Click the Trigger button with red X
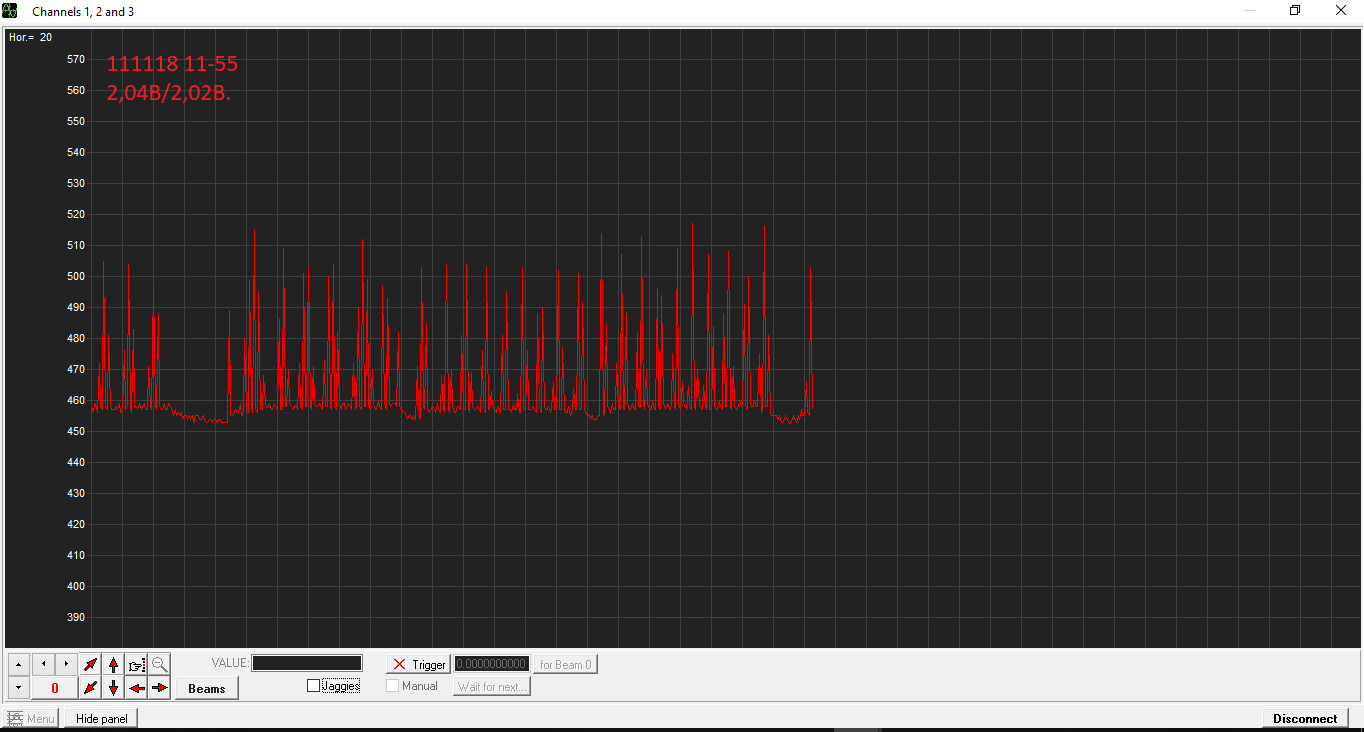 pyautogui.click(x=419, y=665)
